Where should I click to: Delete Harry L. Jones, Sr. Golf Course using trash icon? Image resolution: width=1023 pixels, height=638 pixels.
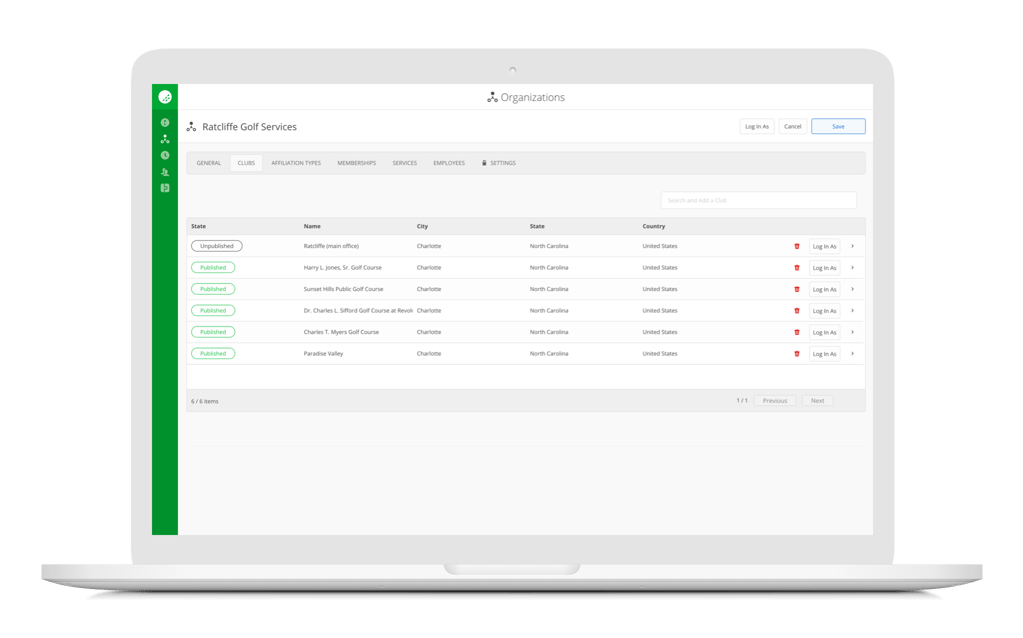(797, 267)
